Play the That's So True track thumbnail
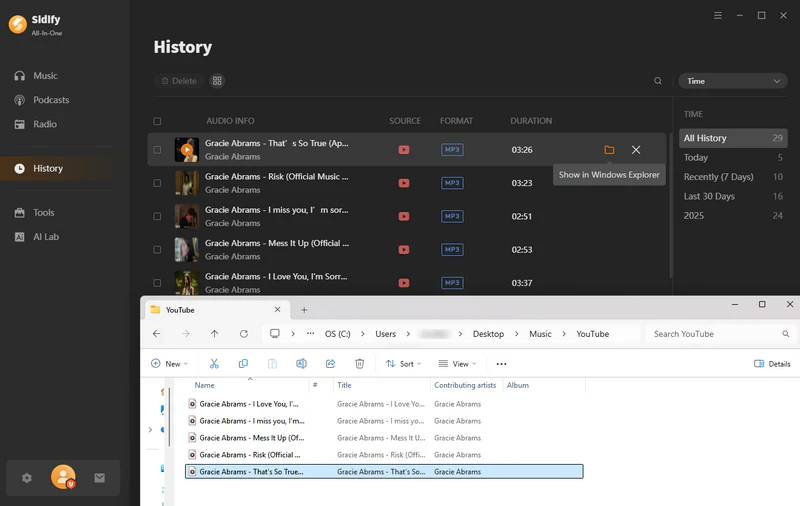The image size is (800, 506). (187, 150)
